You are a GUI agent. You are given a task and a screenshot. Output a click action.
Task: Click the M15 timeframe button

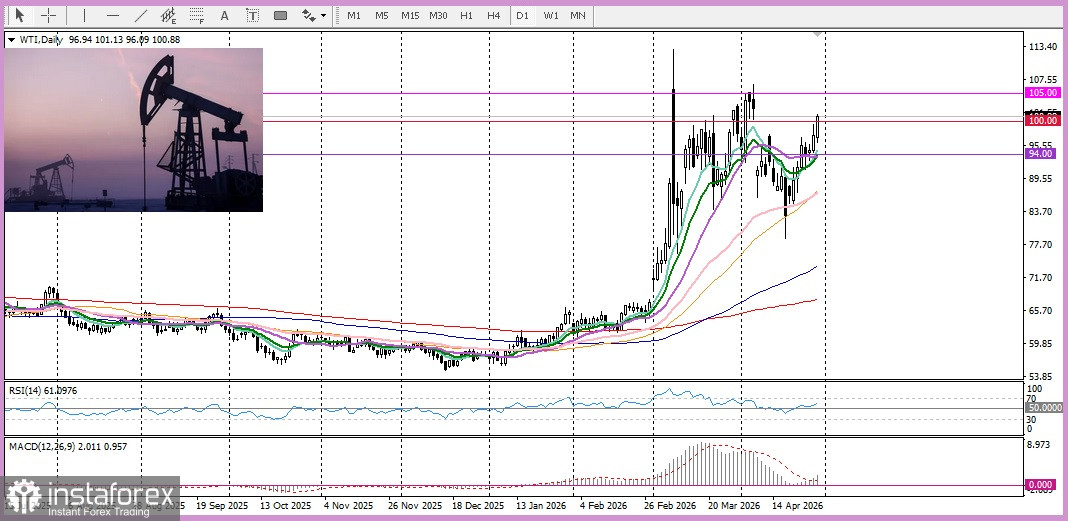[410, 15]
